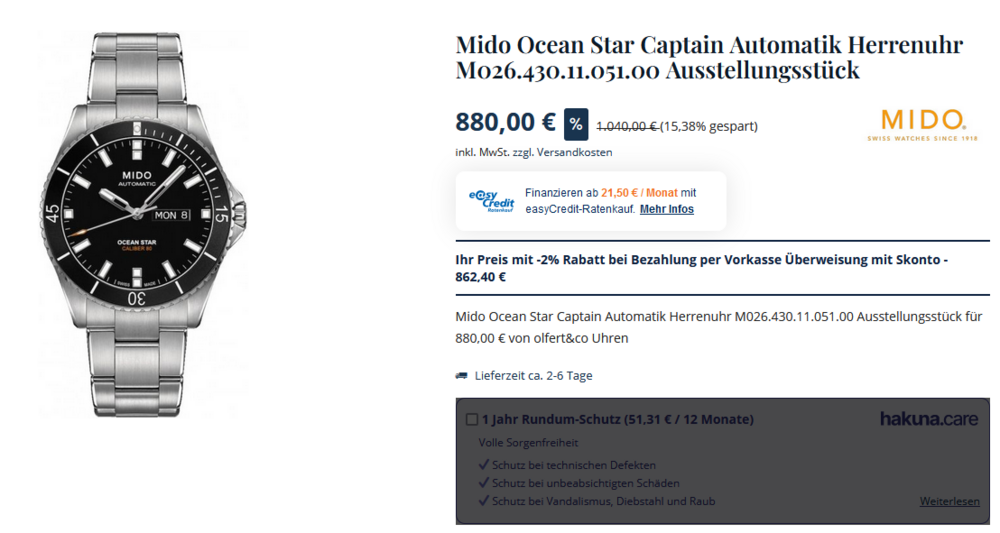Click checkmark beside Schutz bei unbeabsichtigten Schäden
Screen dimensions: 1000x533
point(484,483)
